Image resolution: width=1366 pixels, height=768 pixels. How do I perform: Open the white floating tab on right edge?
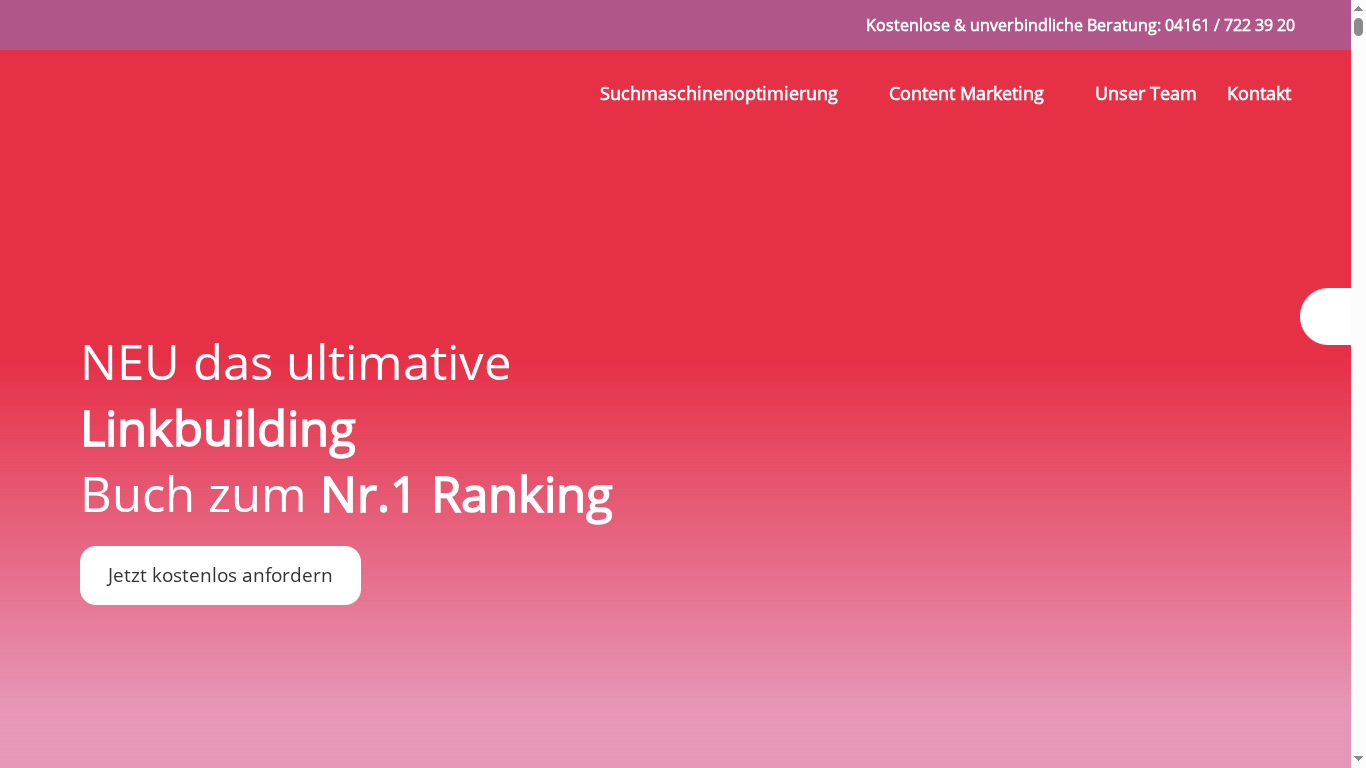tap(1326, 317)
